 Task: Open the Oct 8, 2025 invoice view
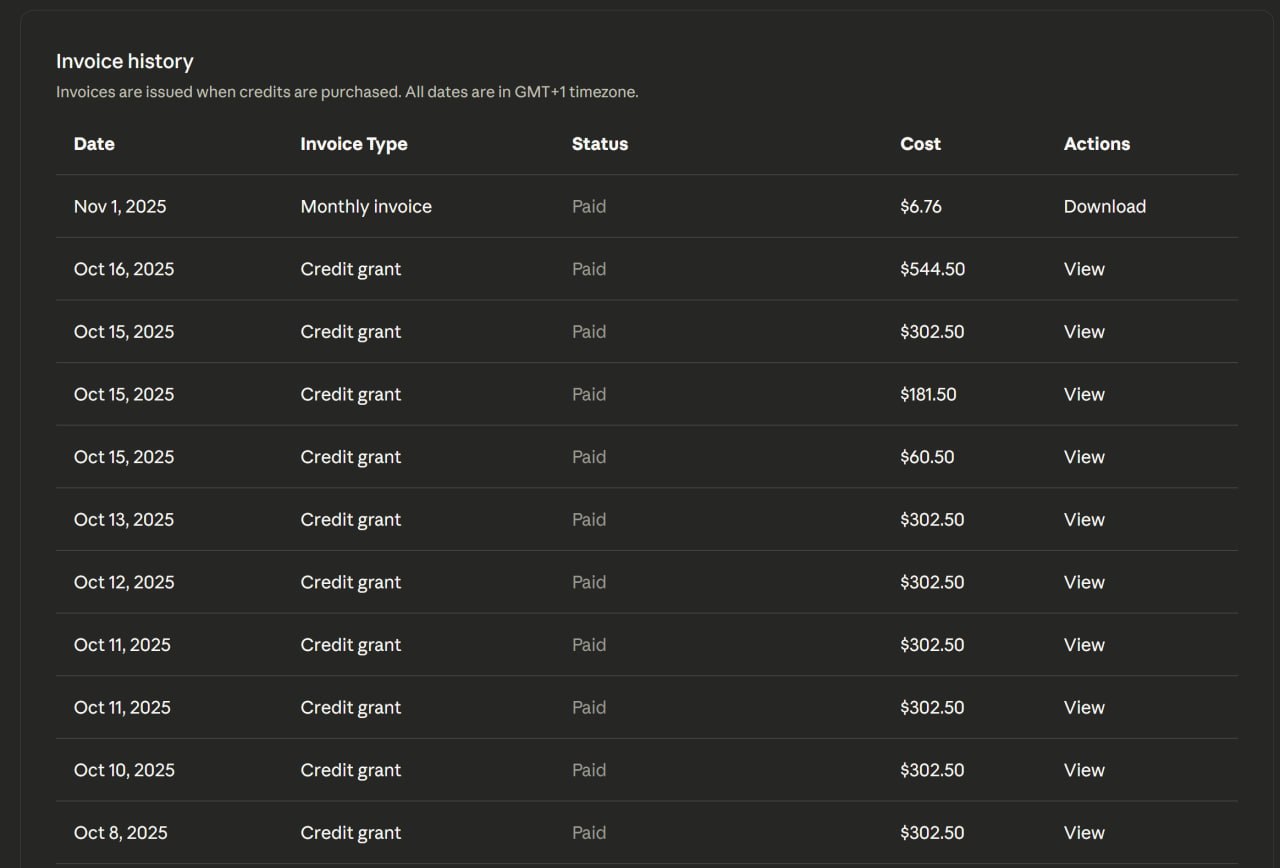tap(1084, 833)
